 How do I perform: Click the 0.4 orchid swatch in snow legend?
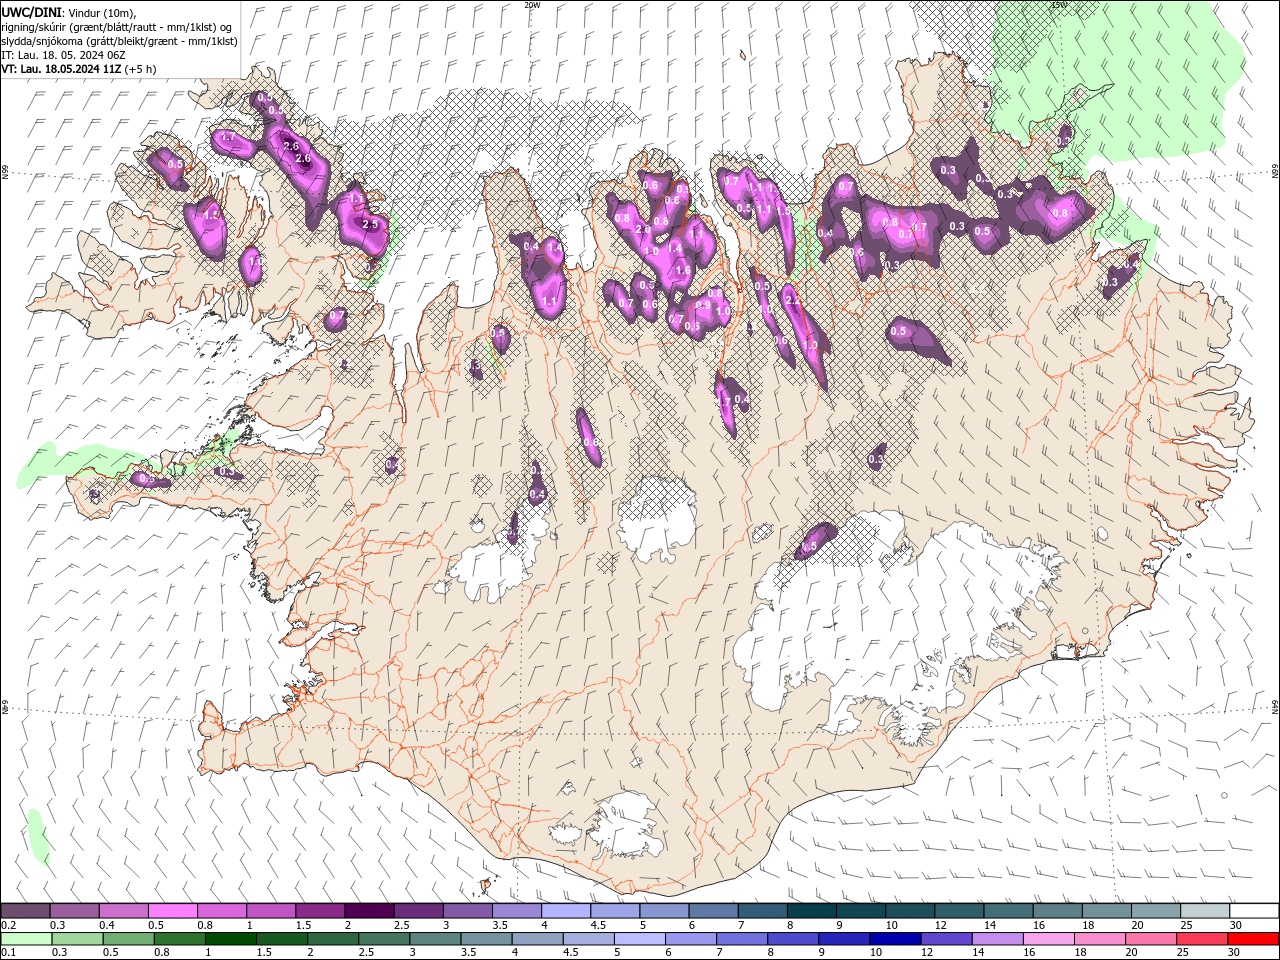pyautogui.click(x=123, y=911)
